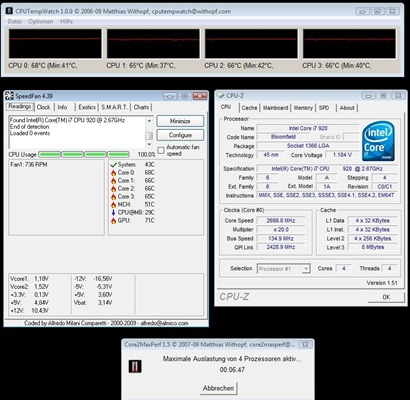Click the Core Speed value 2698.8 MHz
Viewport: 410px width, 400px height.
tap(281, 221)
